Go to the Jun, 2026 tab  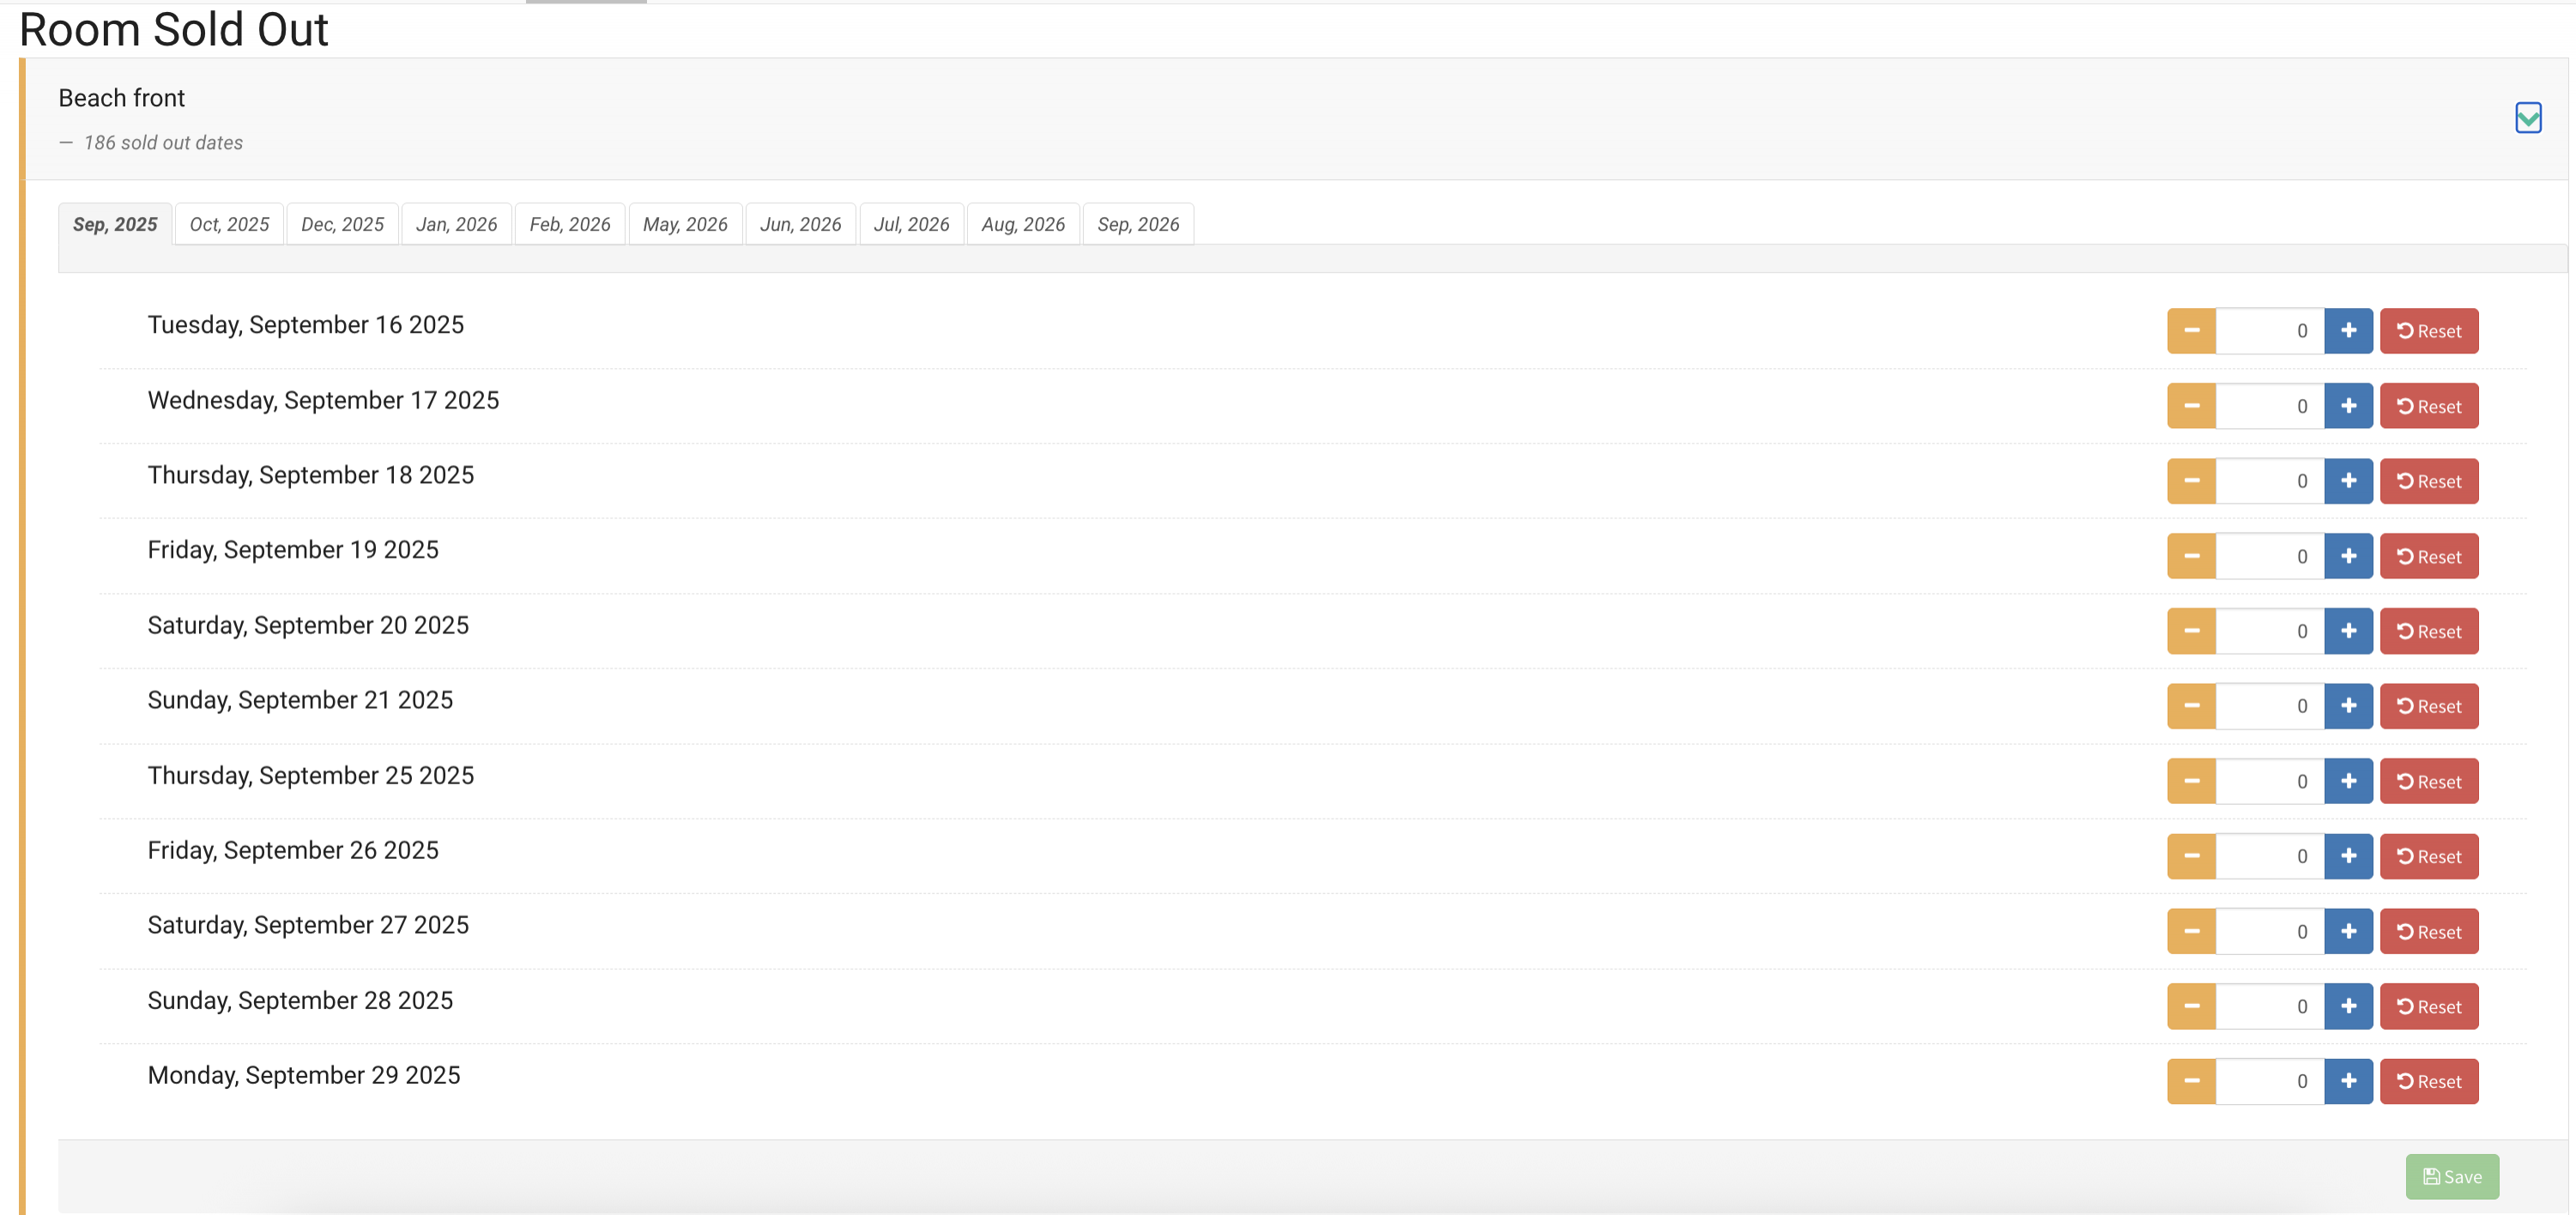(799, 224)
